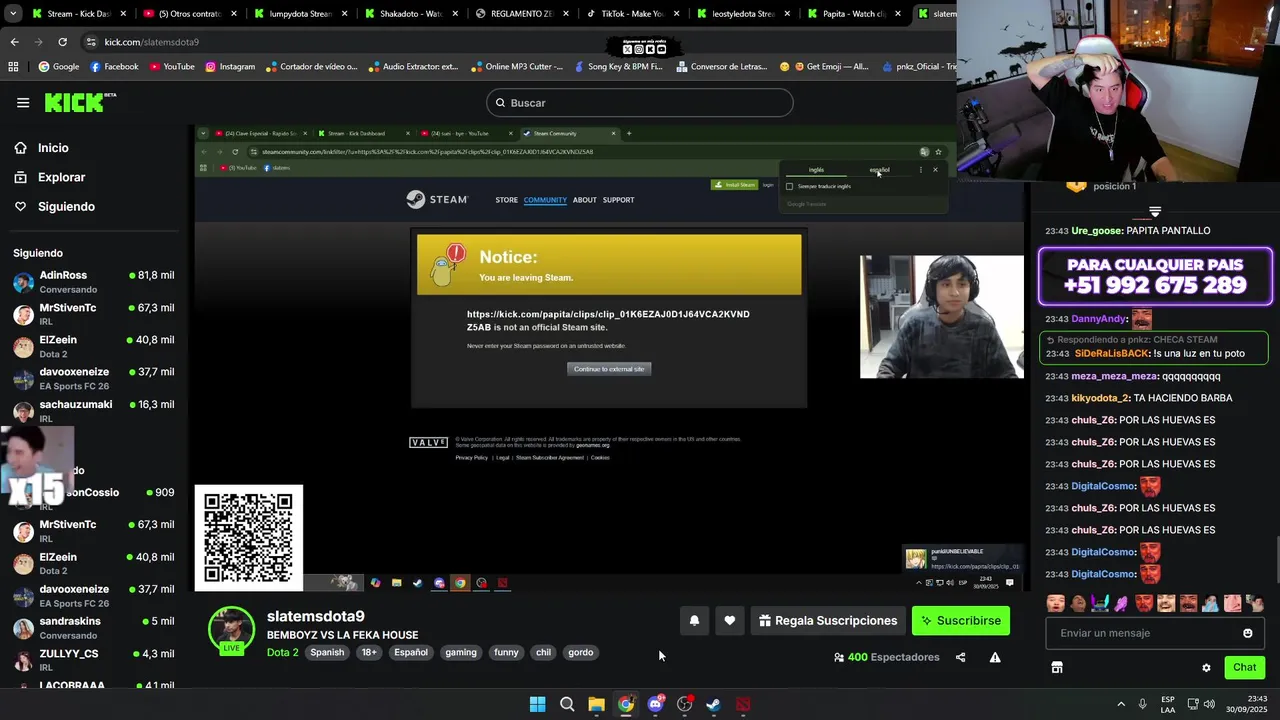This screenshot has width=1280, height=720.
Task: Click the funny tag
Action: [x=506, y=652]
